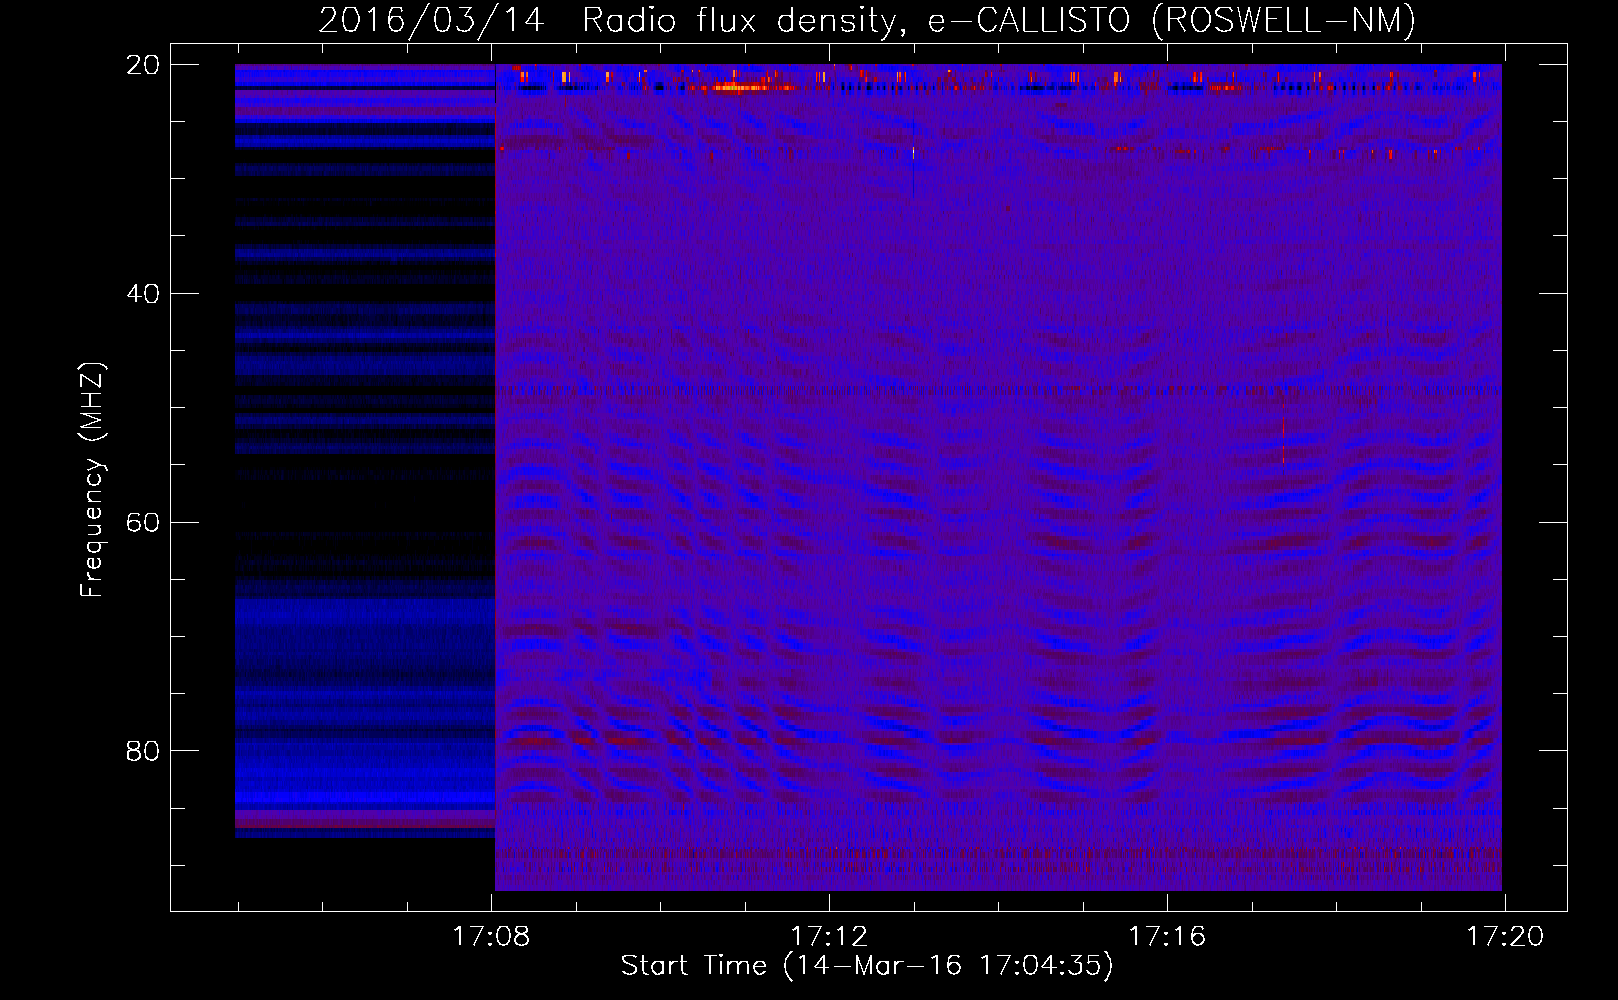Click the plot title 'Radio flux density, e-CALLISTO (ROSWELL-NM)'
This screenshot has height=1000, width=1618.
[x=999, y=20]
